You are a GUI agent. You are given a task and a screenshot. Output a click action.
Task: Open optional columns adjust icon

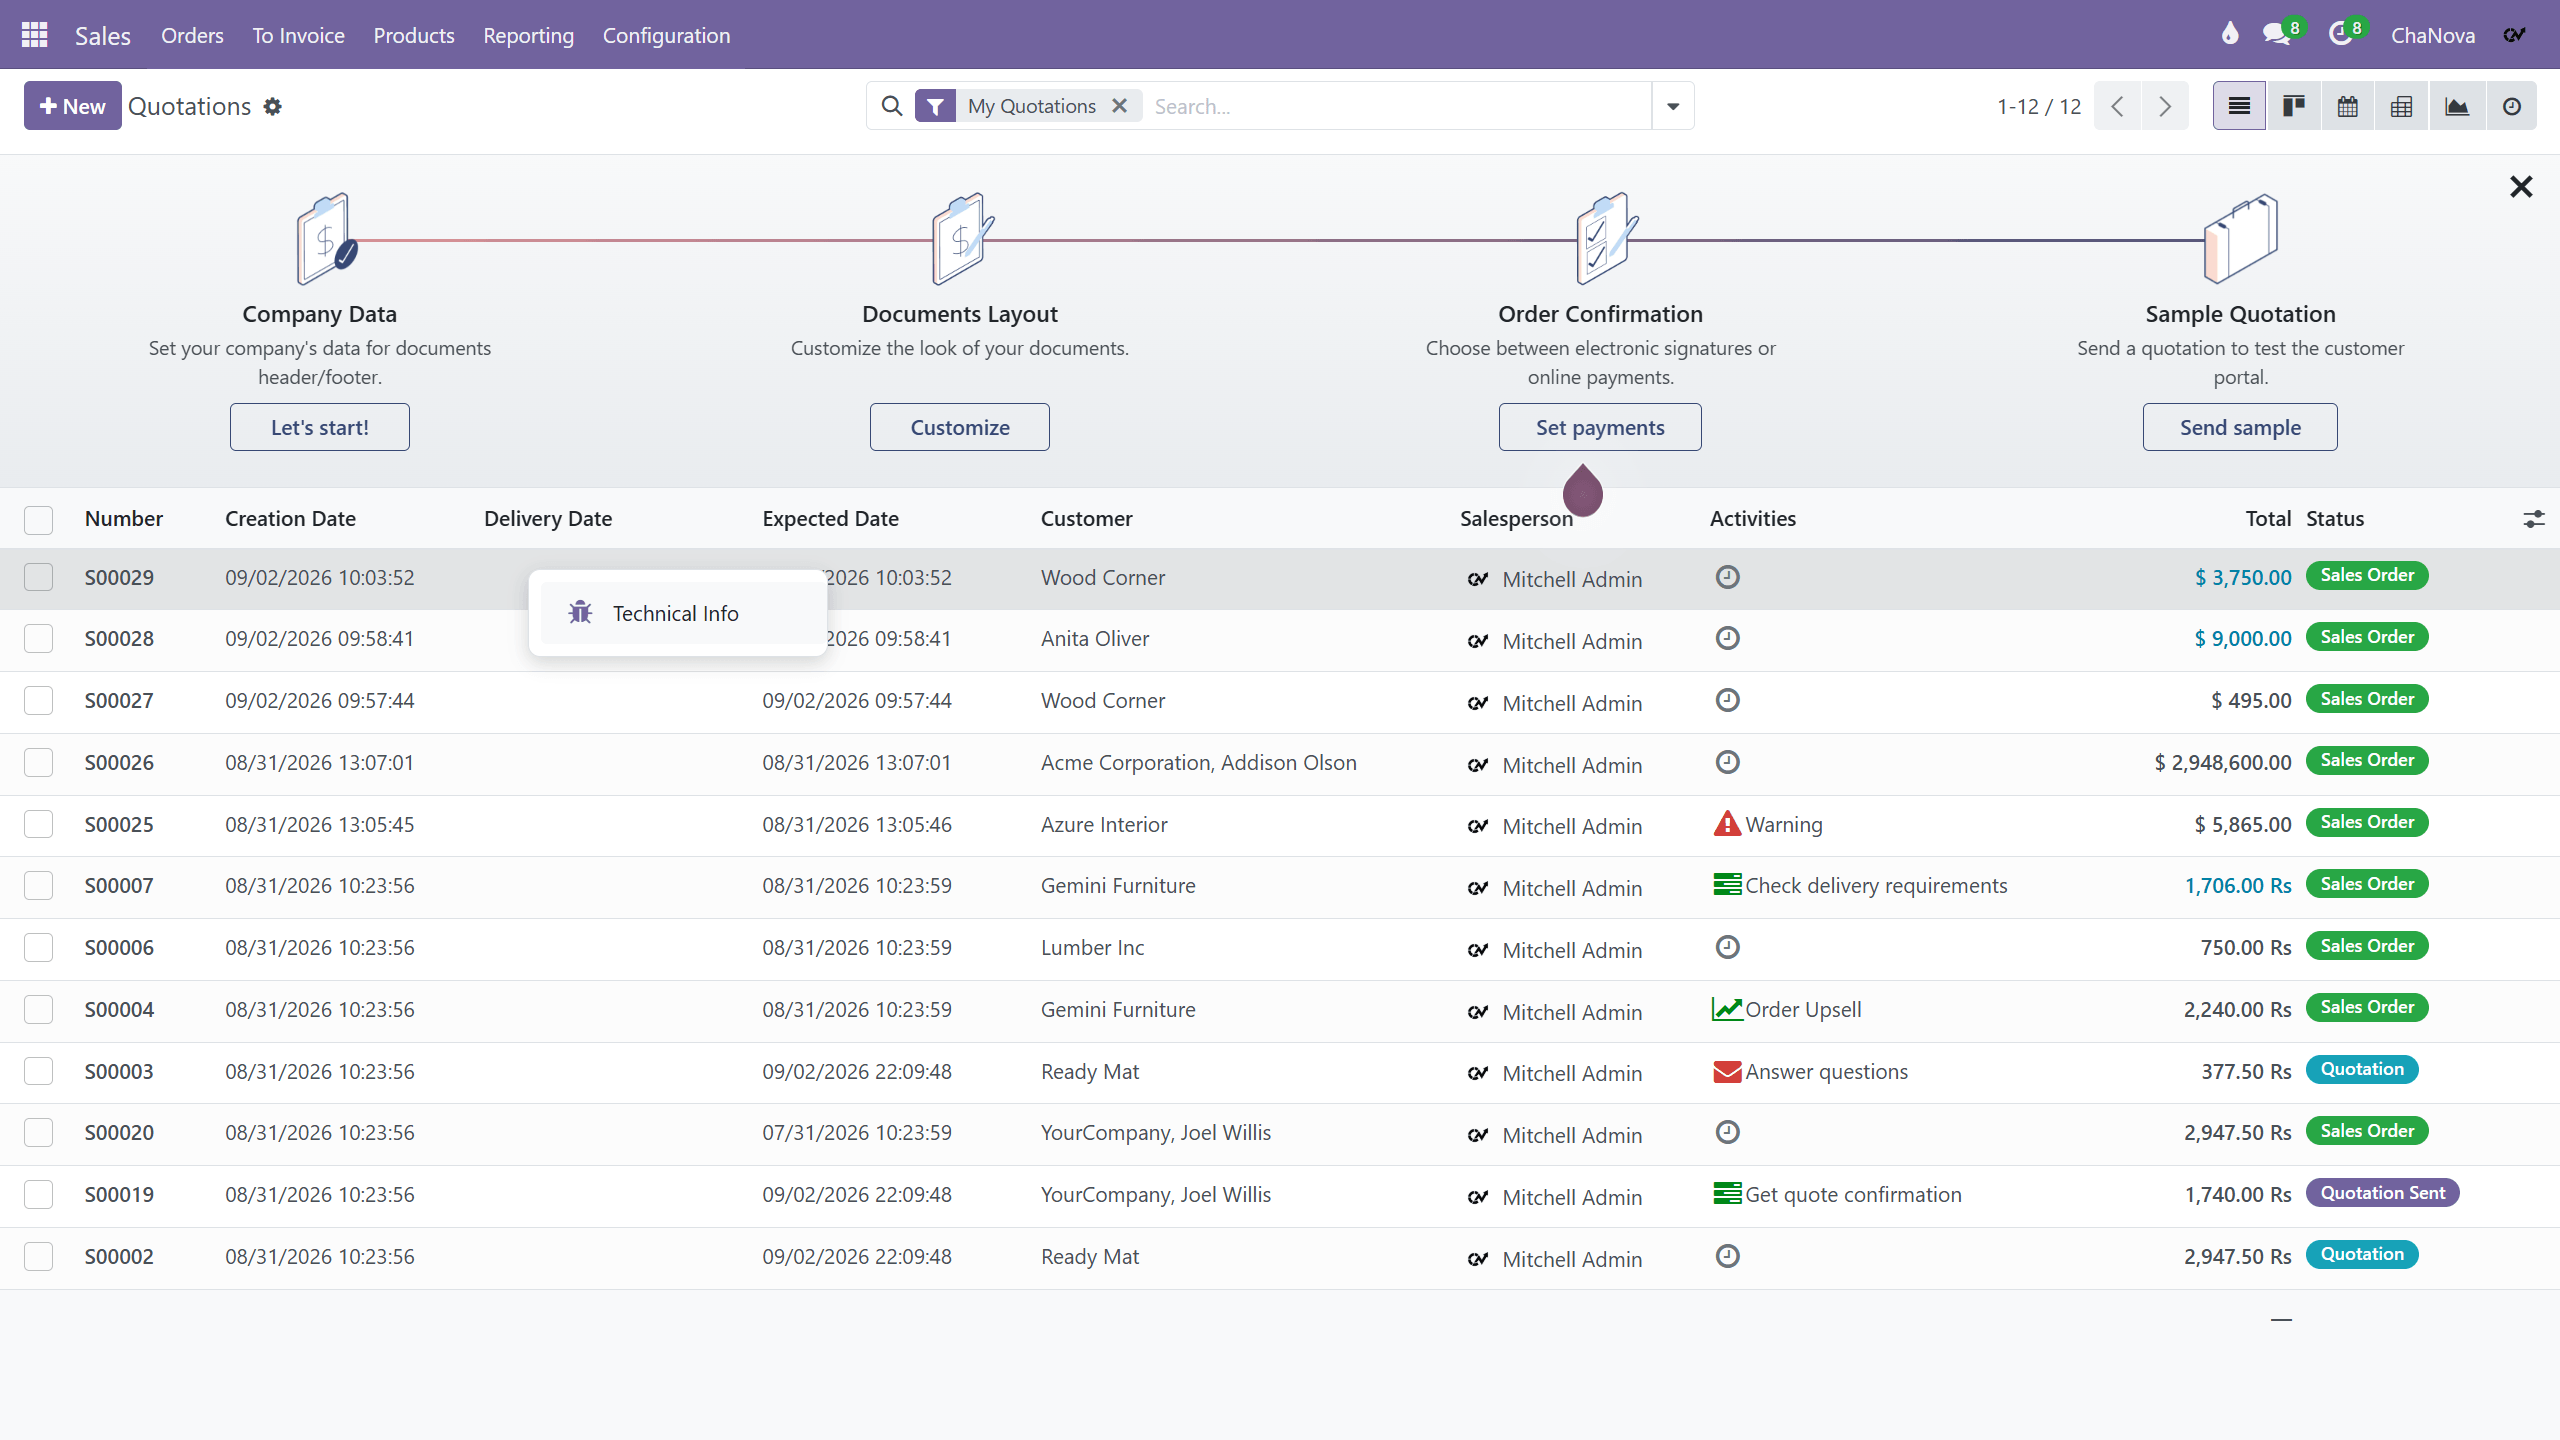tap(2533, 519)
